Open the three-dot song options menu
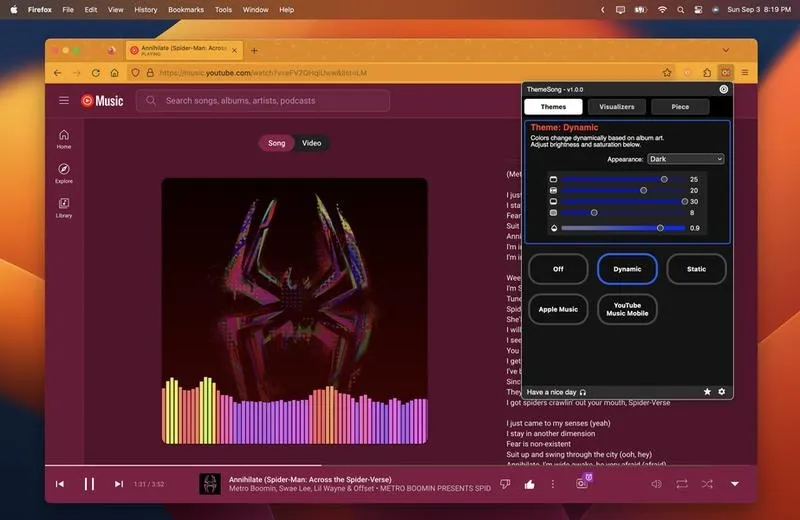The height and width of the screenshot is (520, 800). (553, 484)
